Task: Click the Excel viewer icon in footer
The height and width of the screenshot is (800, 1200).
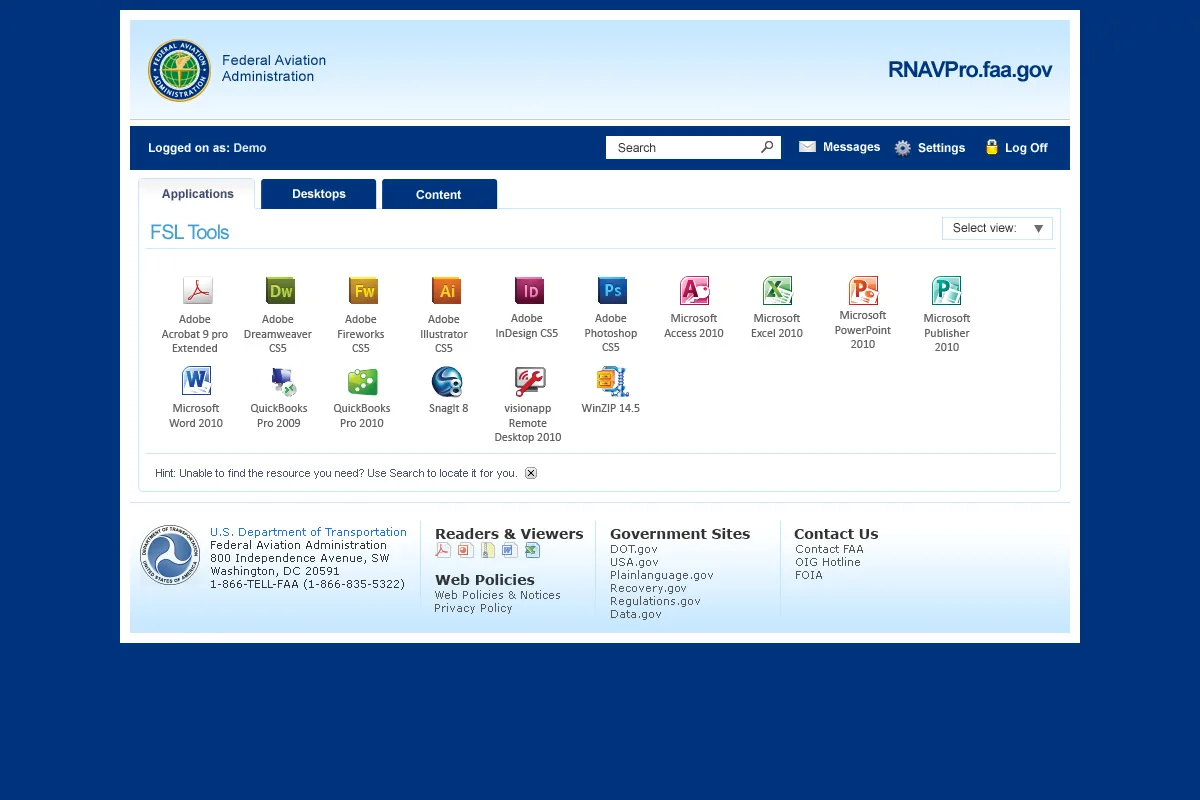Action: coord(532,550)
